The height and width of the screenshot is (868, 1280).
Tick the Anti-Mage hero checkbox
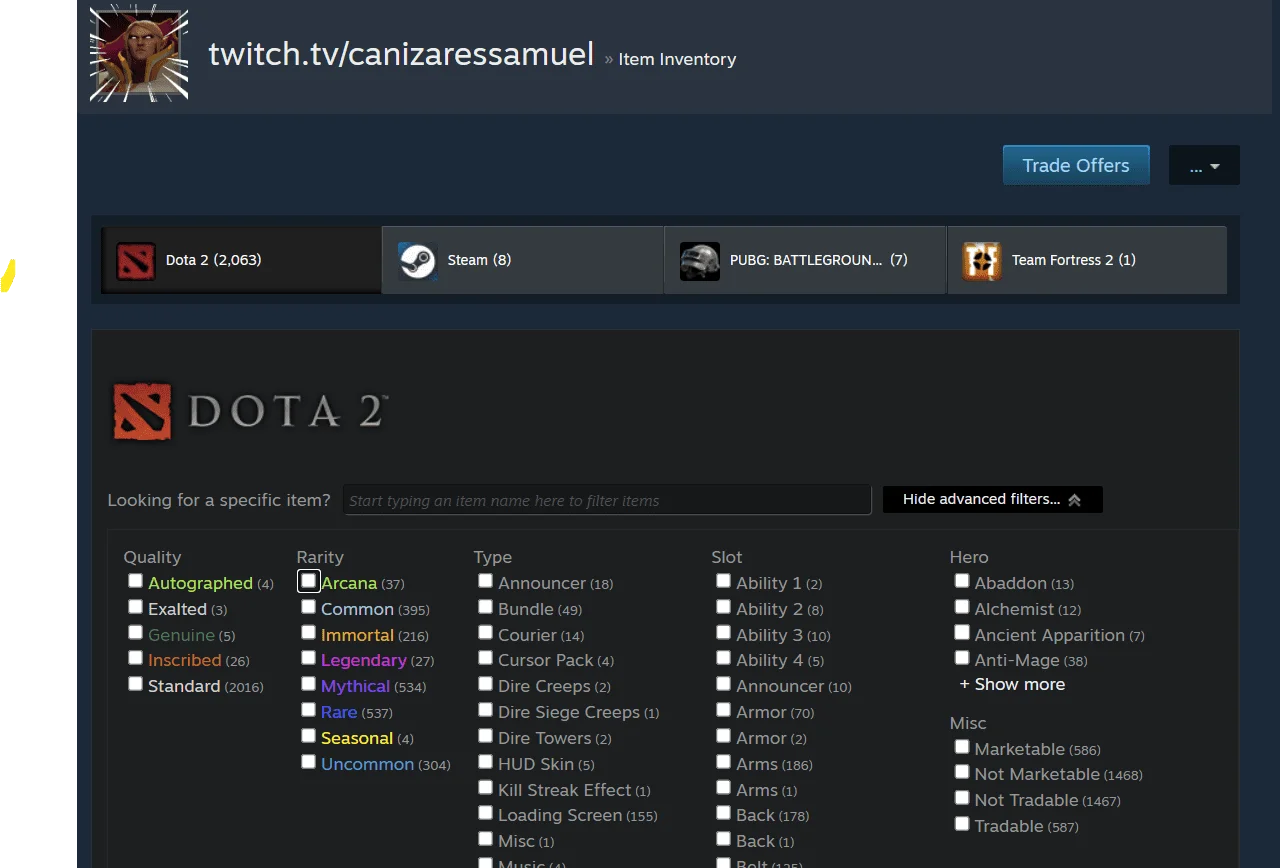(x=961, y=658)
